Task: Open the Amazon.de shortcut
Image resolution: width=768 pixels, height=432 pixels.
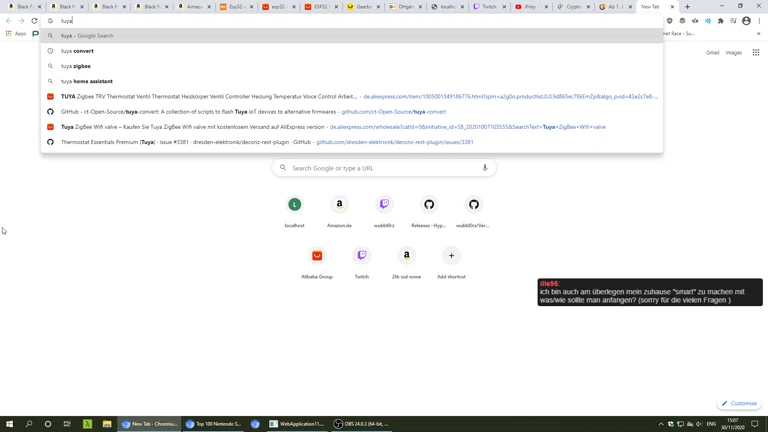Action: click(339, 205)
